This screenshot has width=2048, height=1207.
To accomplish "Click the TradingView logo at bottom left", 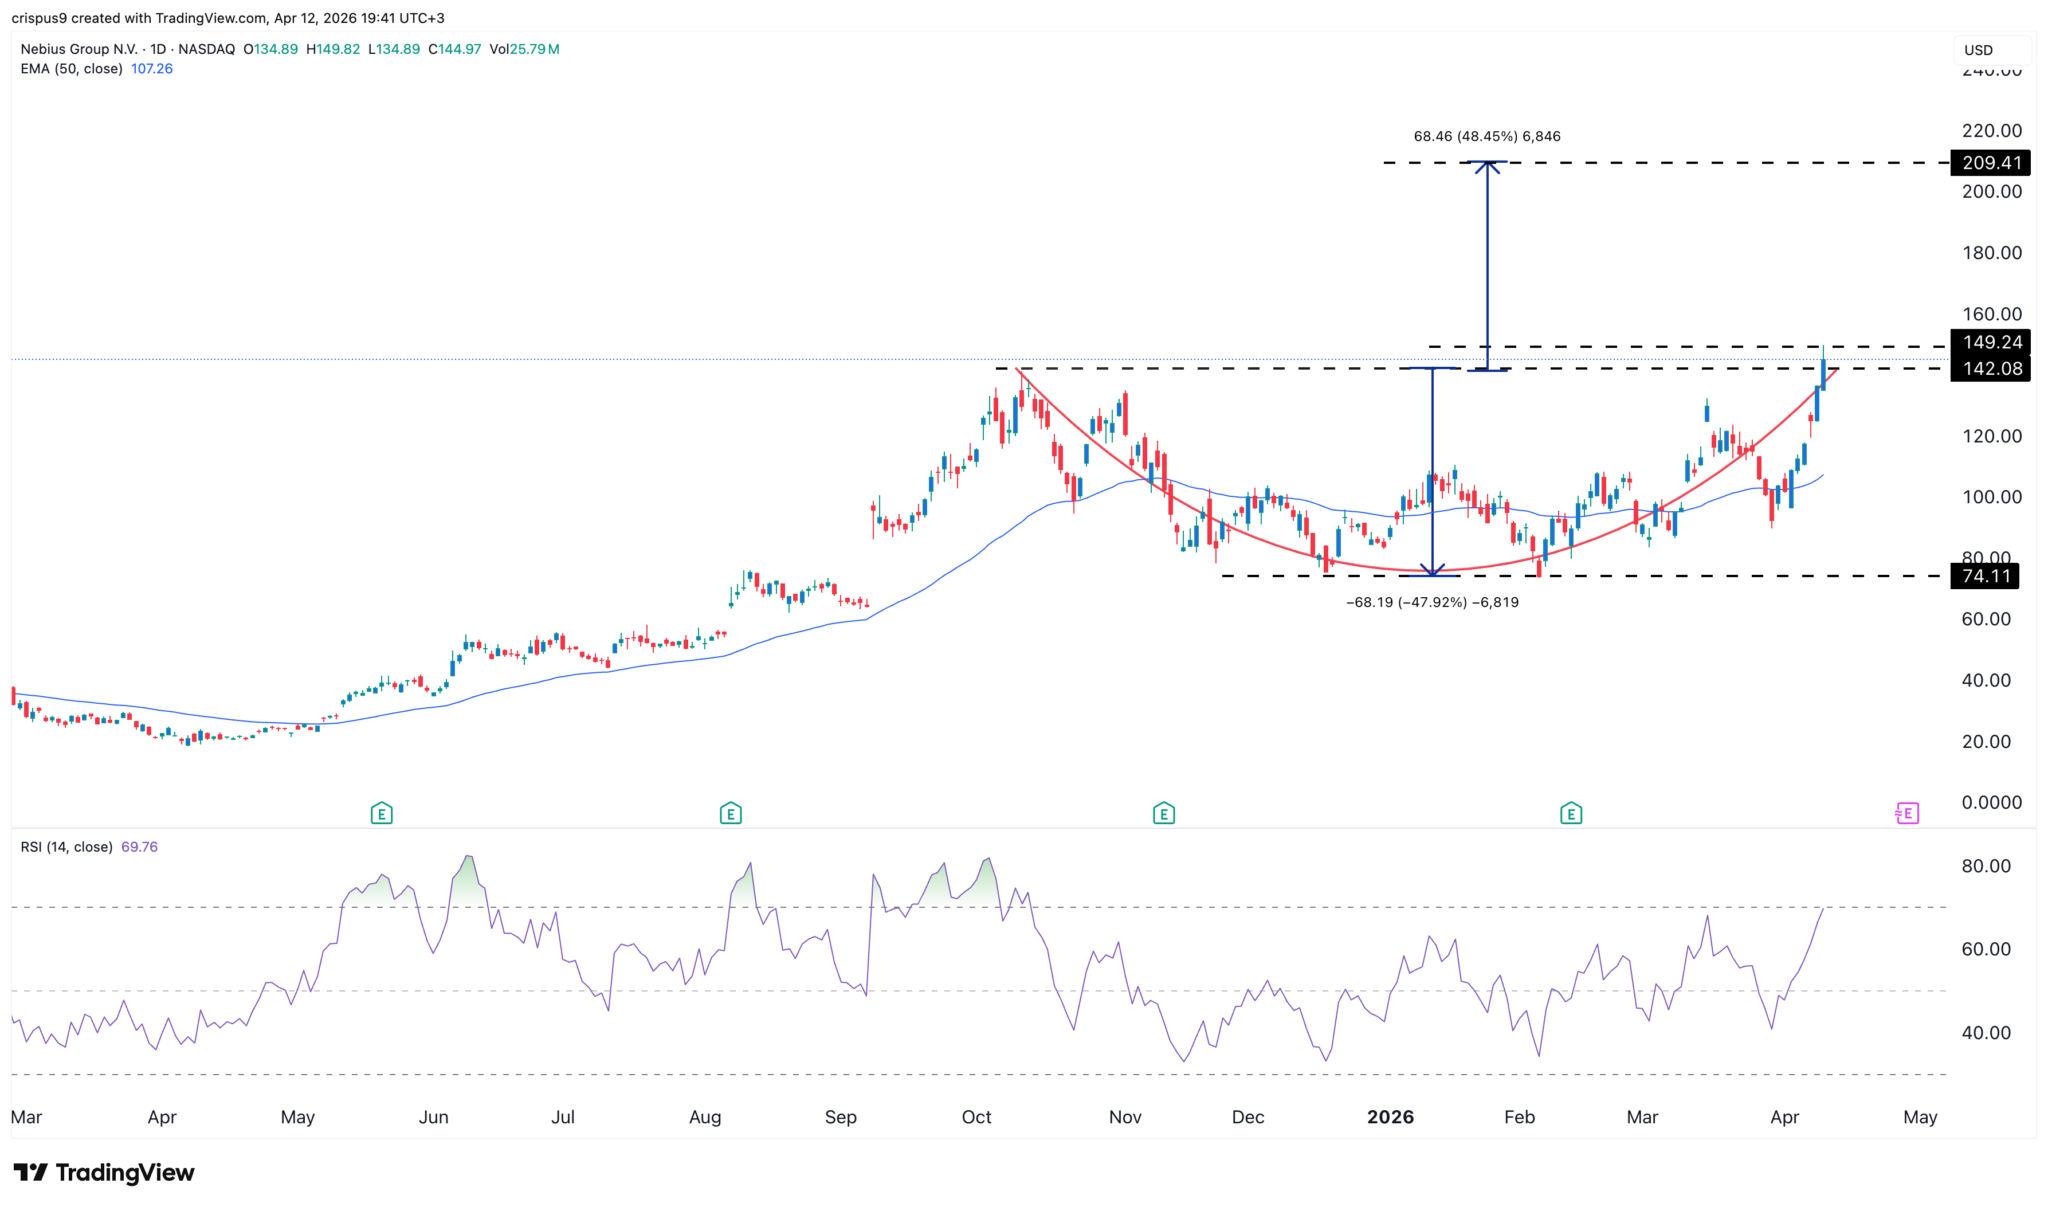I will pyautogui.click(x=104, y=1172).
